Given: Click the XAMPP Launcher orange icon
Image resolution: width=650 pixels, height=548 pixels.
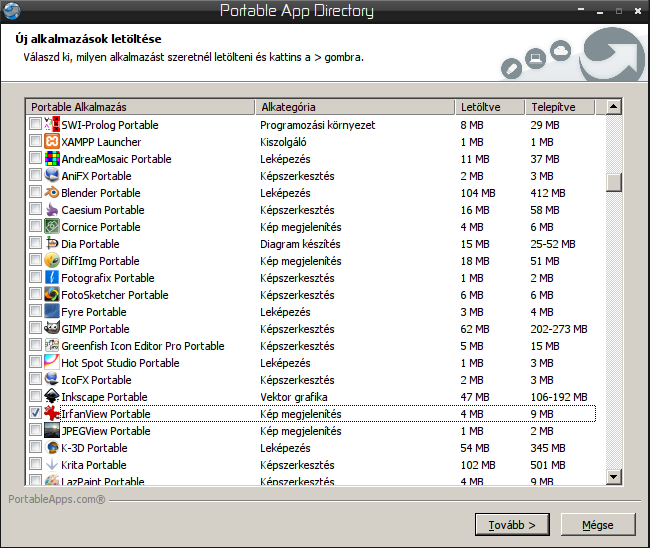Looking at the screenshot, I should 52,142.
